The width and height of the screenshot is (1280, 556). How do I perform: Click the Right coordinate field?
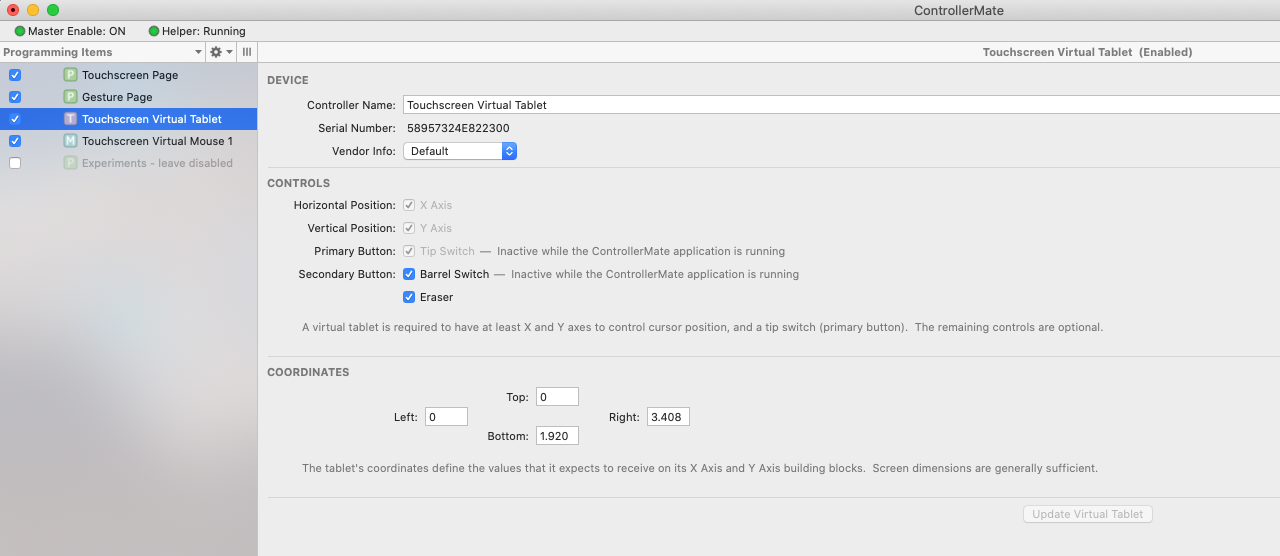click(668, 417)
